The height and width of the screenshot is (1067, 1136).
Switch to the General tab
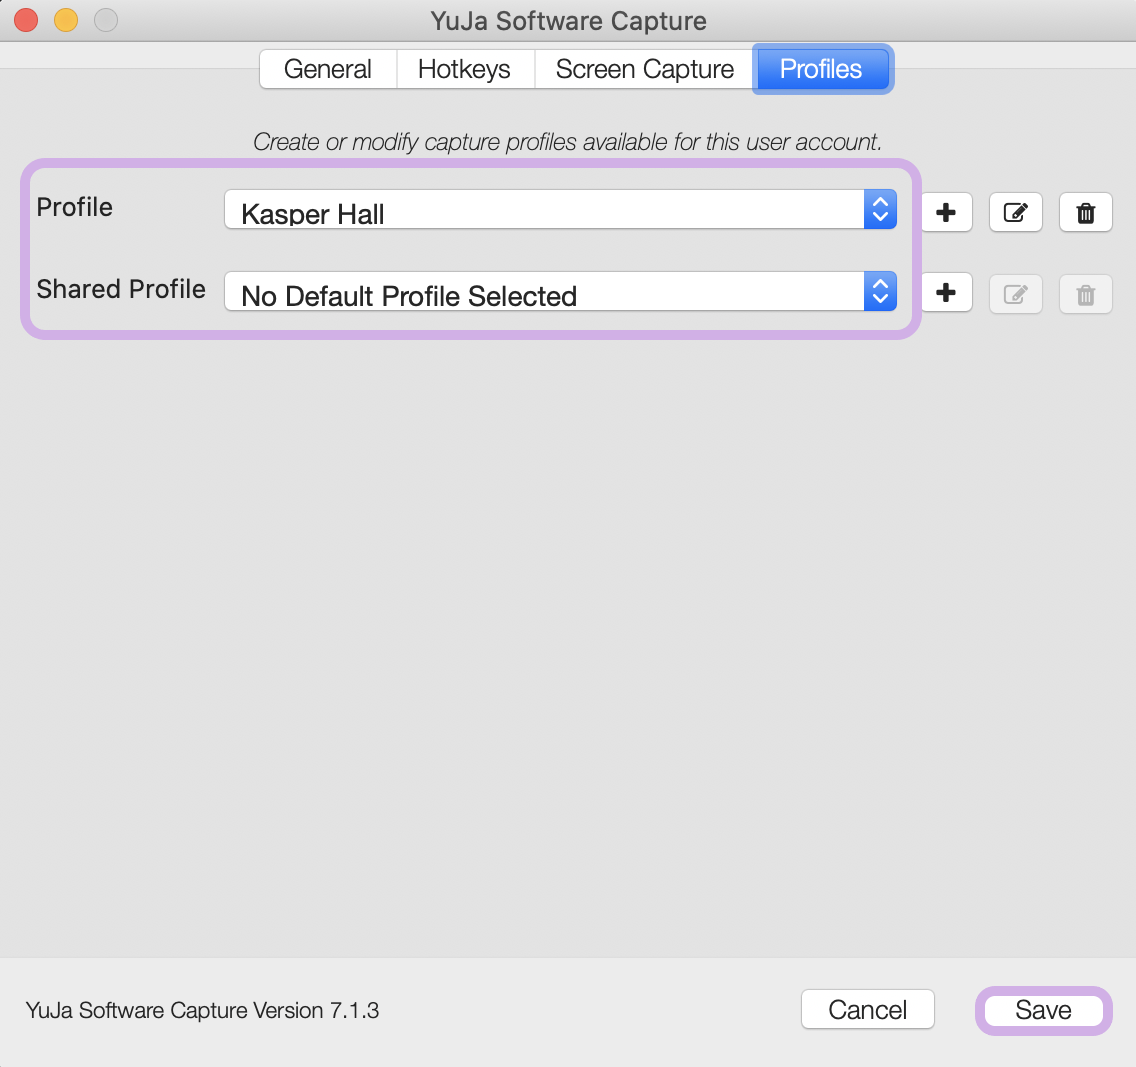coord(327,69)
